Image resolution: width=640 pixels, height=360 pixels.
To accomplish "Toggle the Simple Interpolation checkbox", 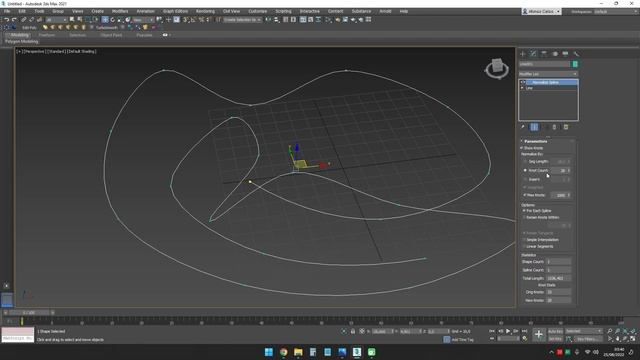I will tap(524, 240).
